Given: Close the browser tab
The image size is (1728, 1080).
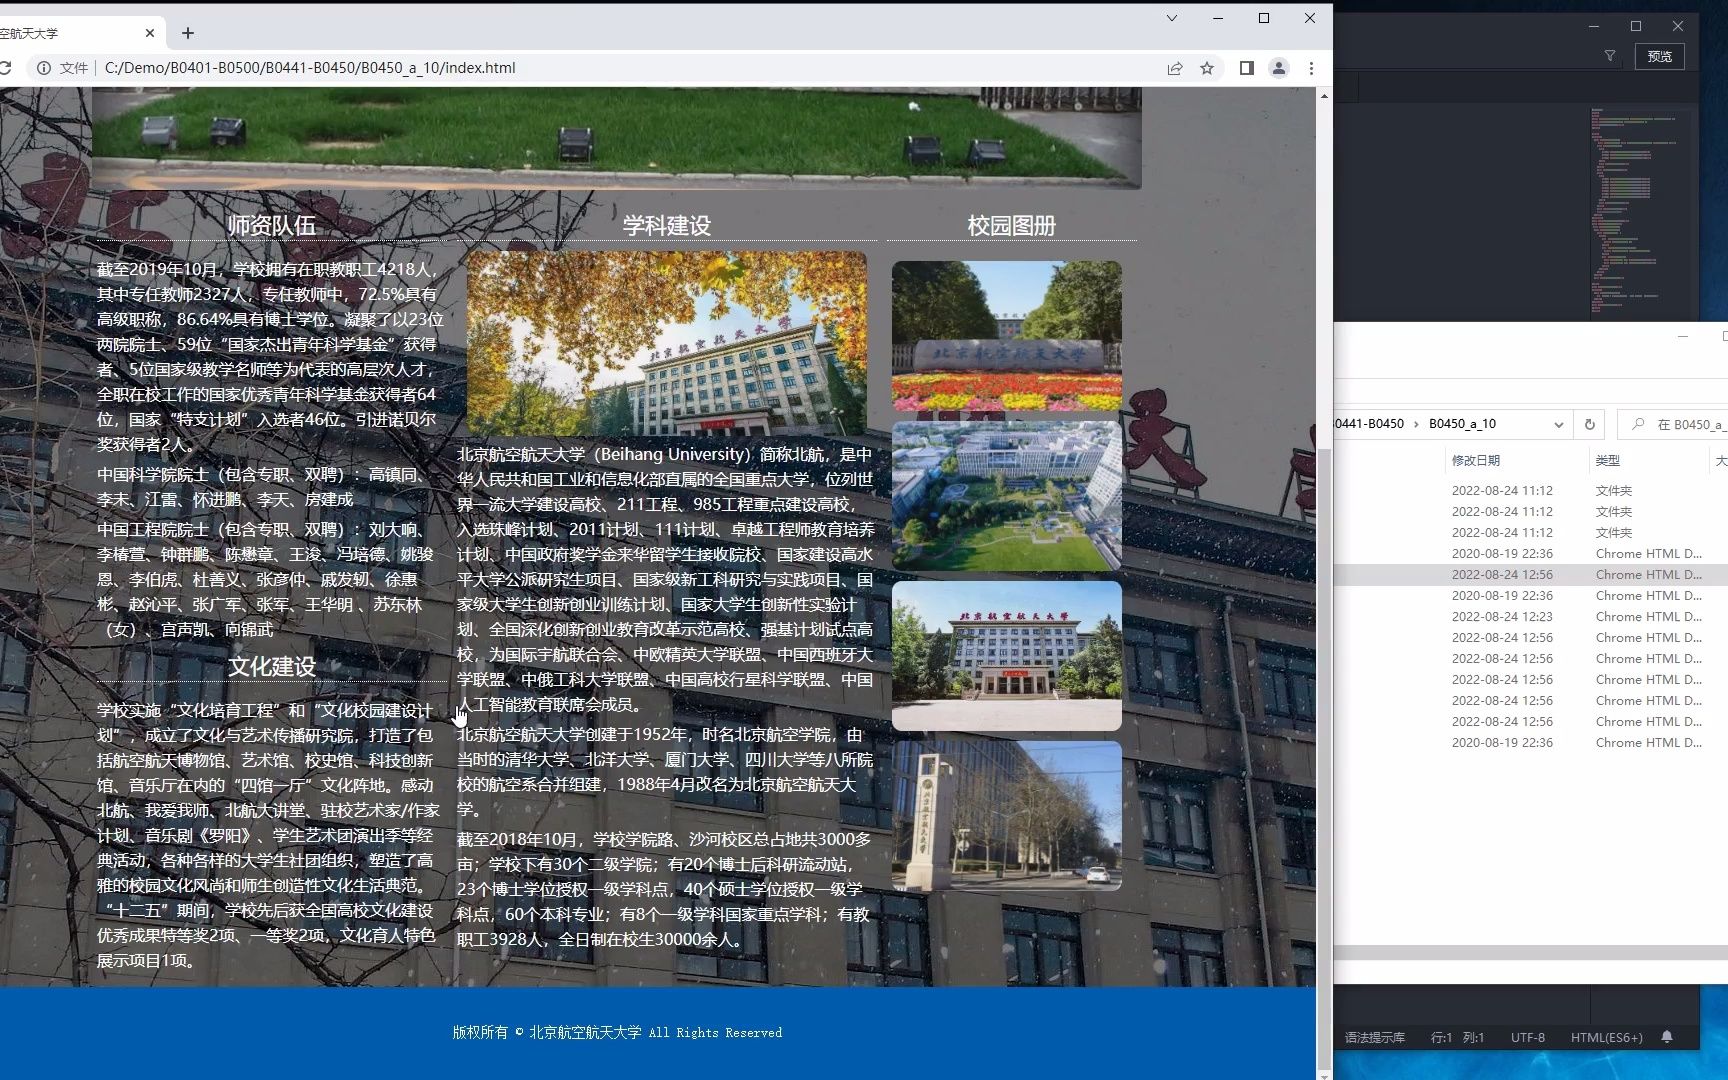Looking at the screenshot, I should (x=150, y=33).
